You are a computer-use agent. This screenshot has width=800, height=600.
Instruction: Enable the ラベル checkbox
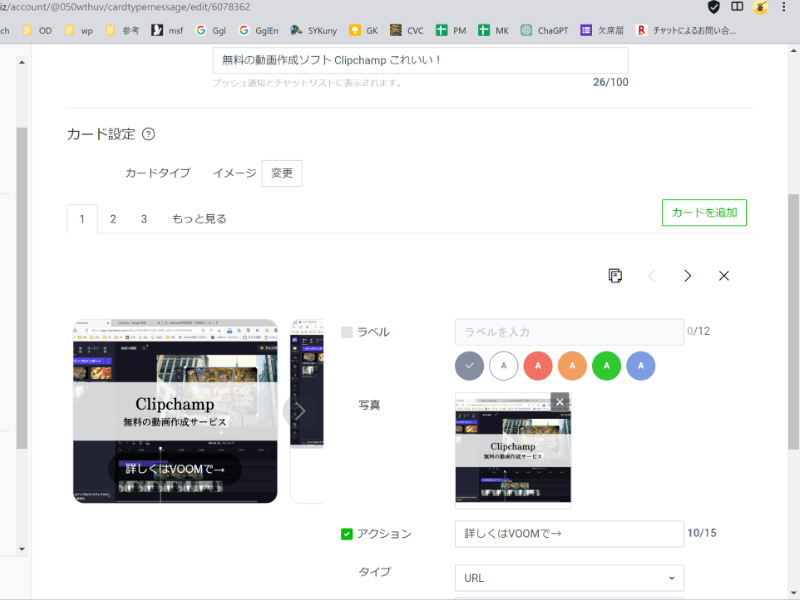347,332
